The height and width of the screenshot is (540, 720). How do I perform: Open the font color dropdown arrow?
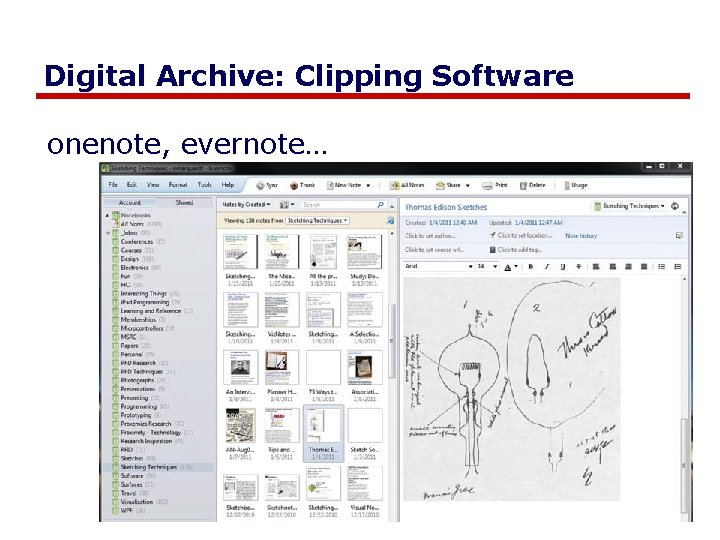coord(517,267)
